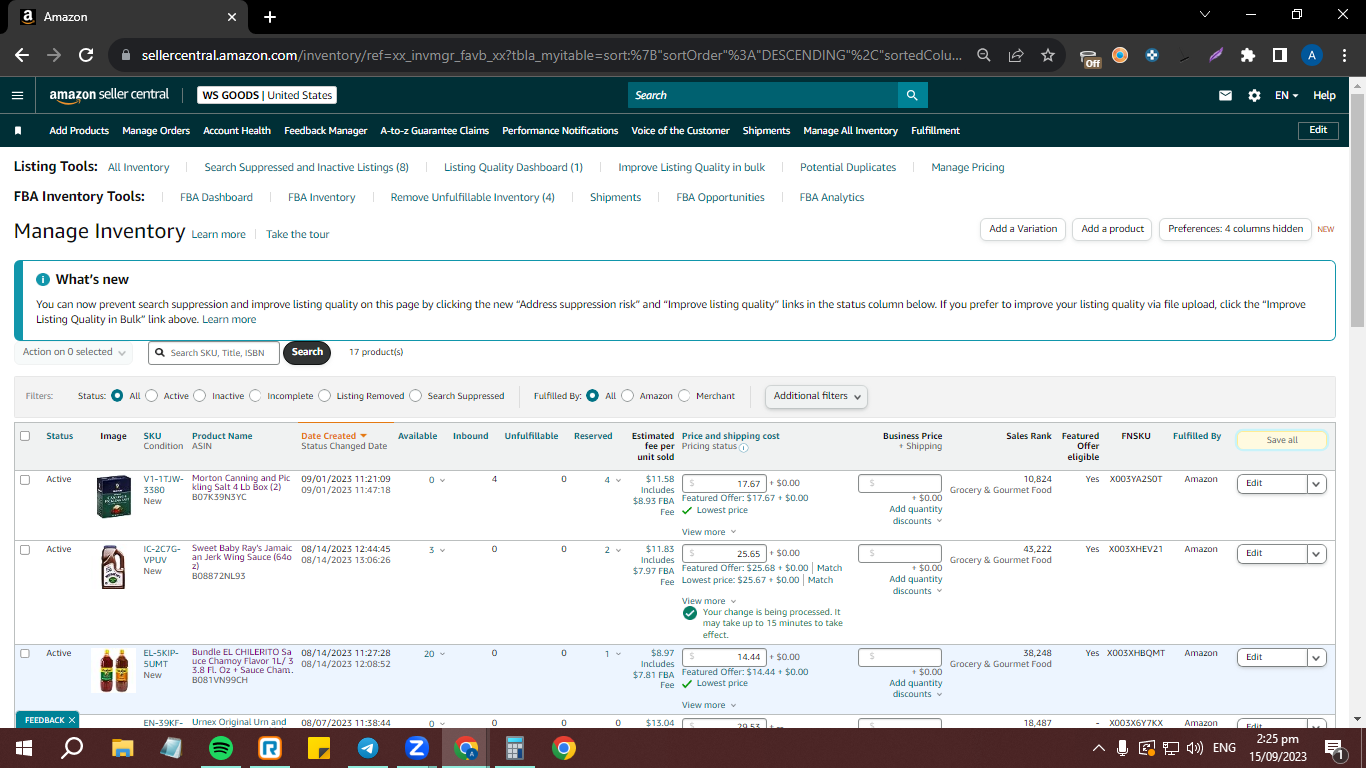
Task: Open Calculator from the taskbar
Action: pos(515,748)
